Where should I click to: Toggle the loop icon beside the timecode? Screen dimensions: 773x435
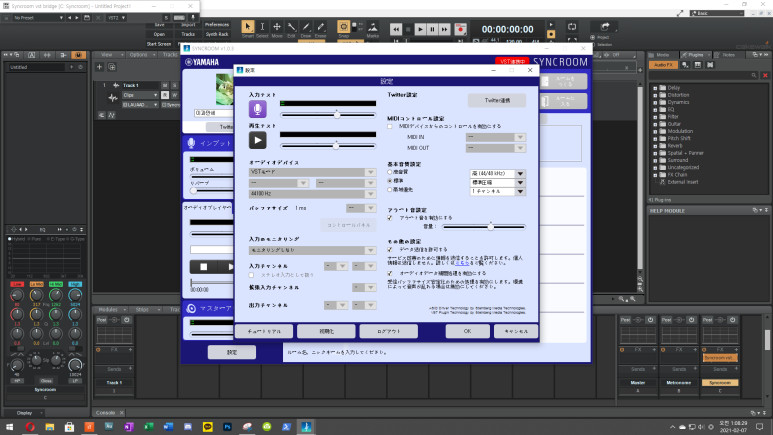pyautogui.click(x=572, y=27)
